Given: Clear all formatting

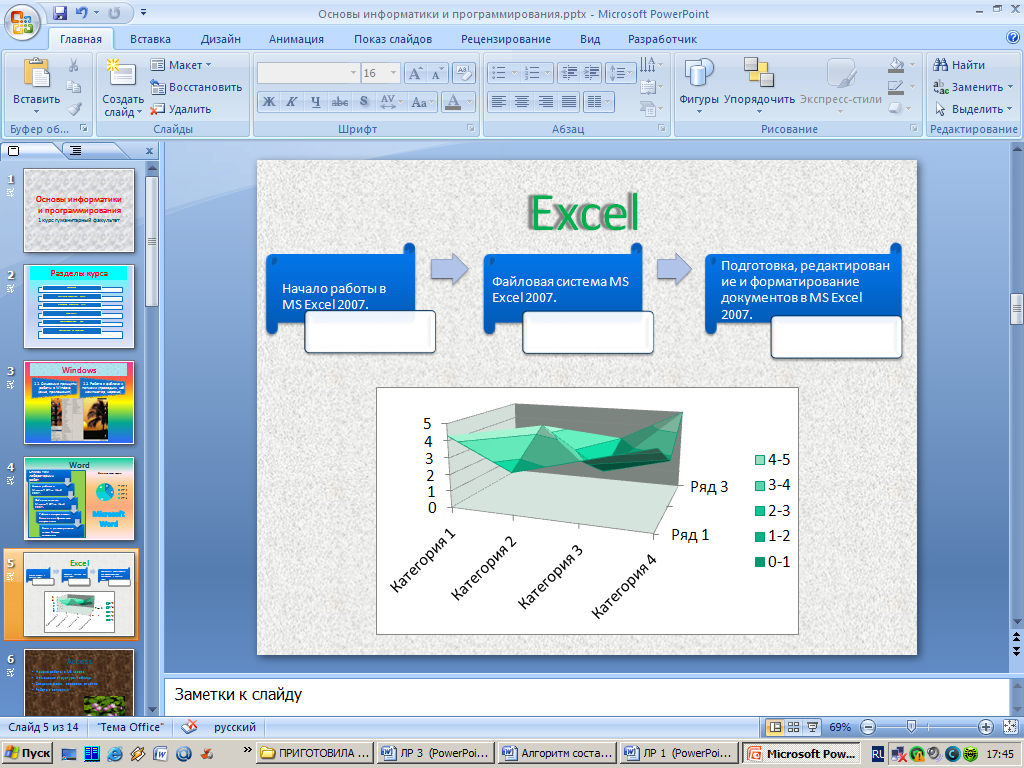Looking at the screenshot, I should click(463, 73).
